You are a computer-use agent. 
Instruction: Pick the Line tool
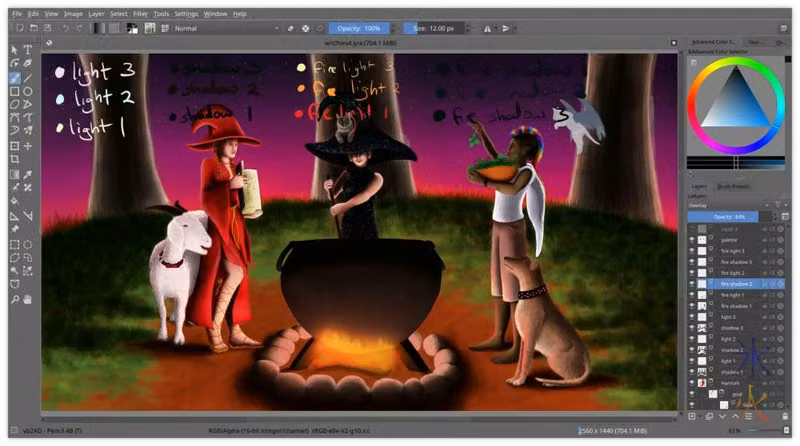coord(28,78)
